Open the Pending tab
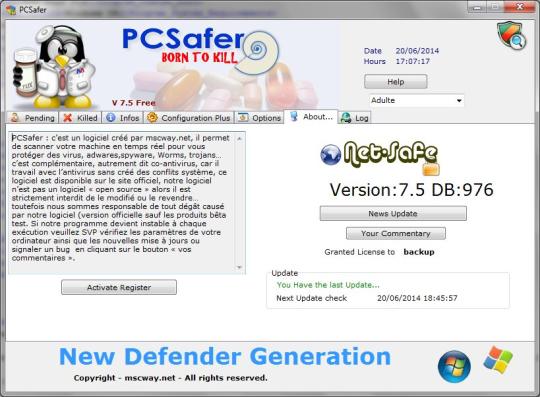 click(x=33, y=118)
